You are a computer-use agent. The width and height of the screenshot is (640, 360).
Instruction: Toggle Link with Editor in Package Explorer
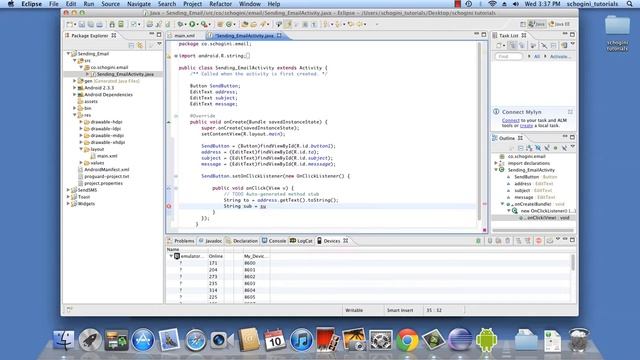140,45
